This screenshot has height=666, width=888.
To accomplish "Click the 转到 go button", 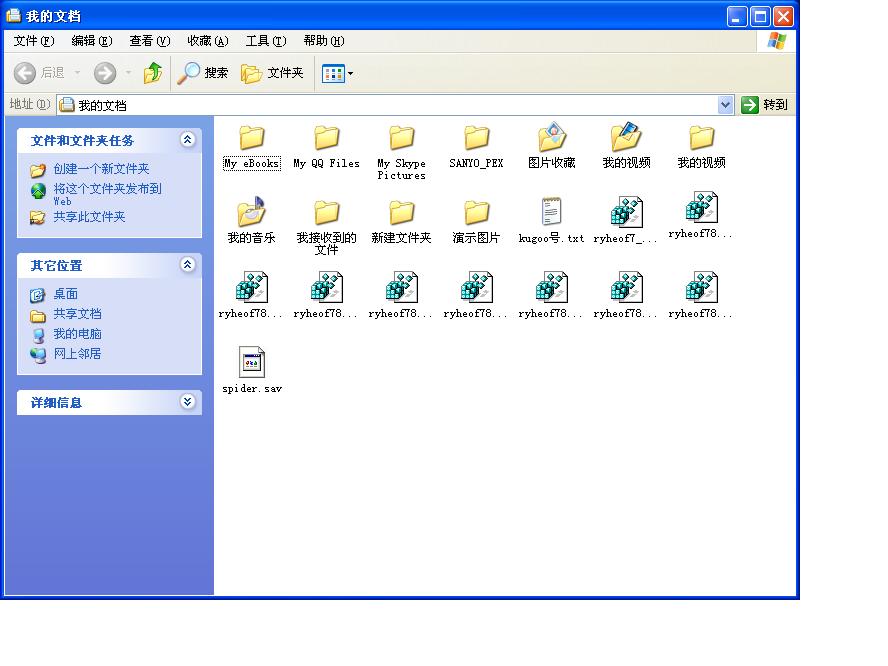I will pyautogui.click(x=765, y=105).
